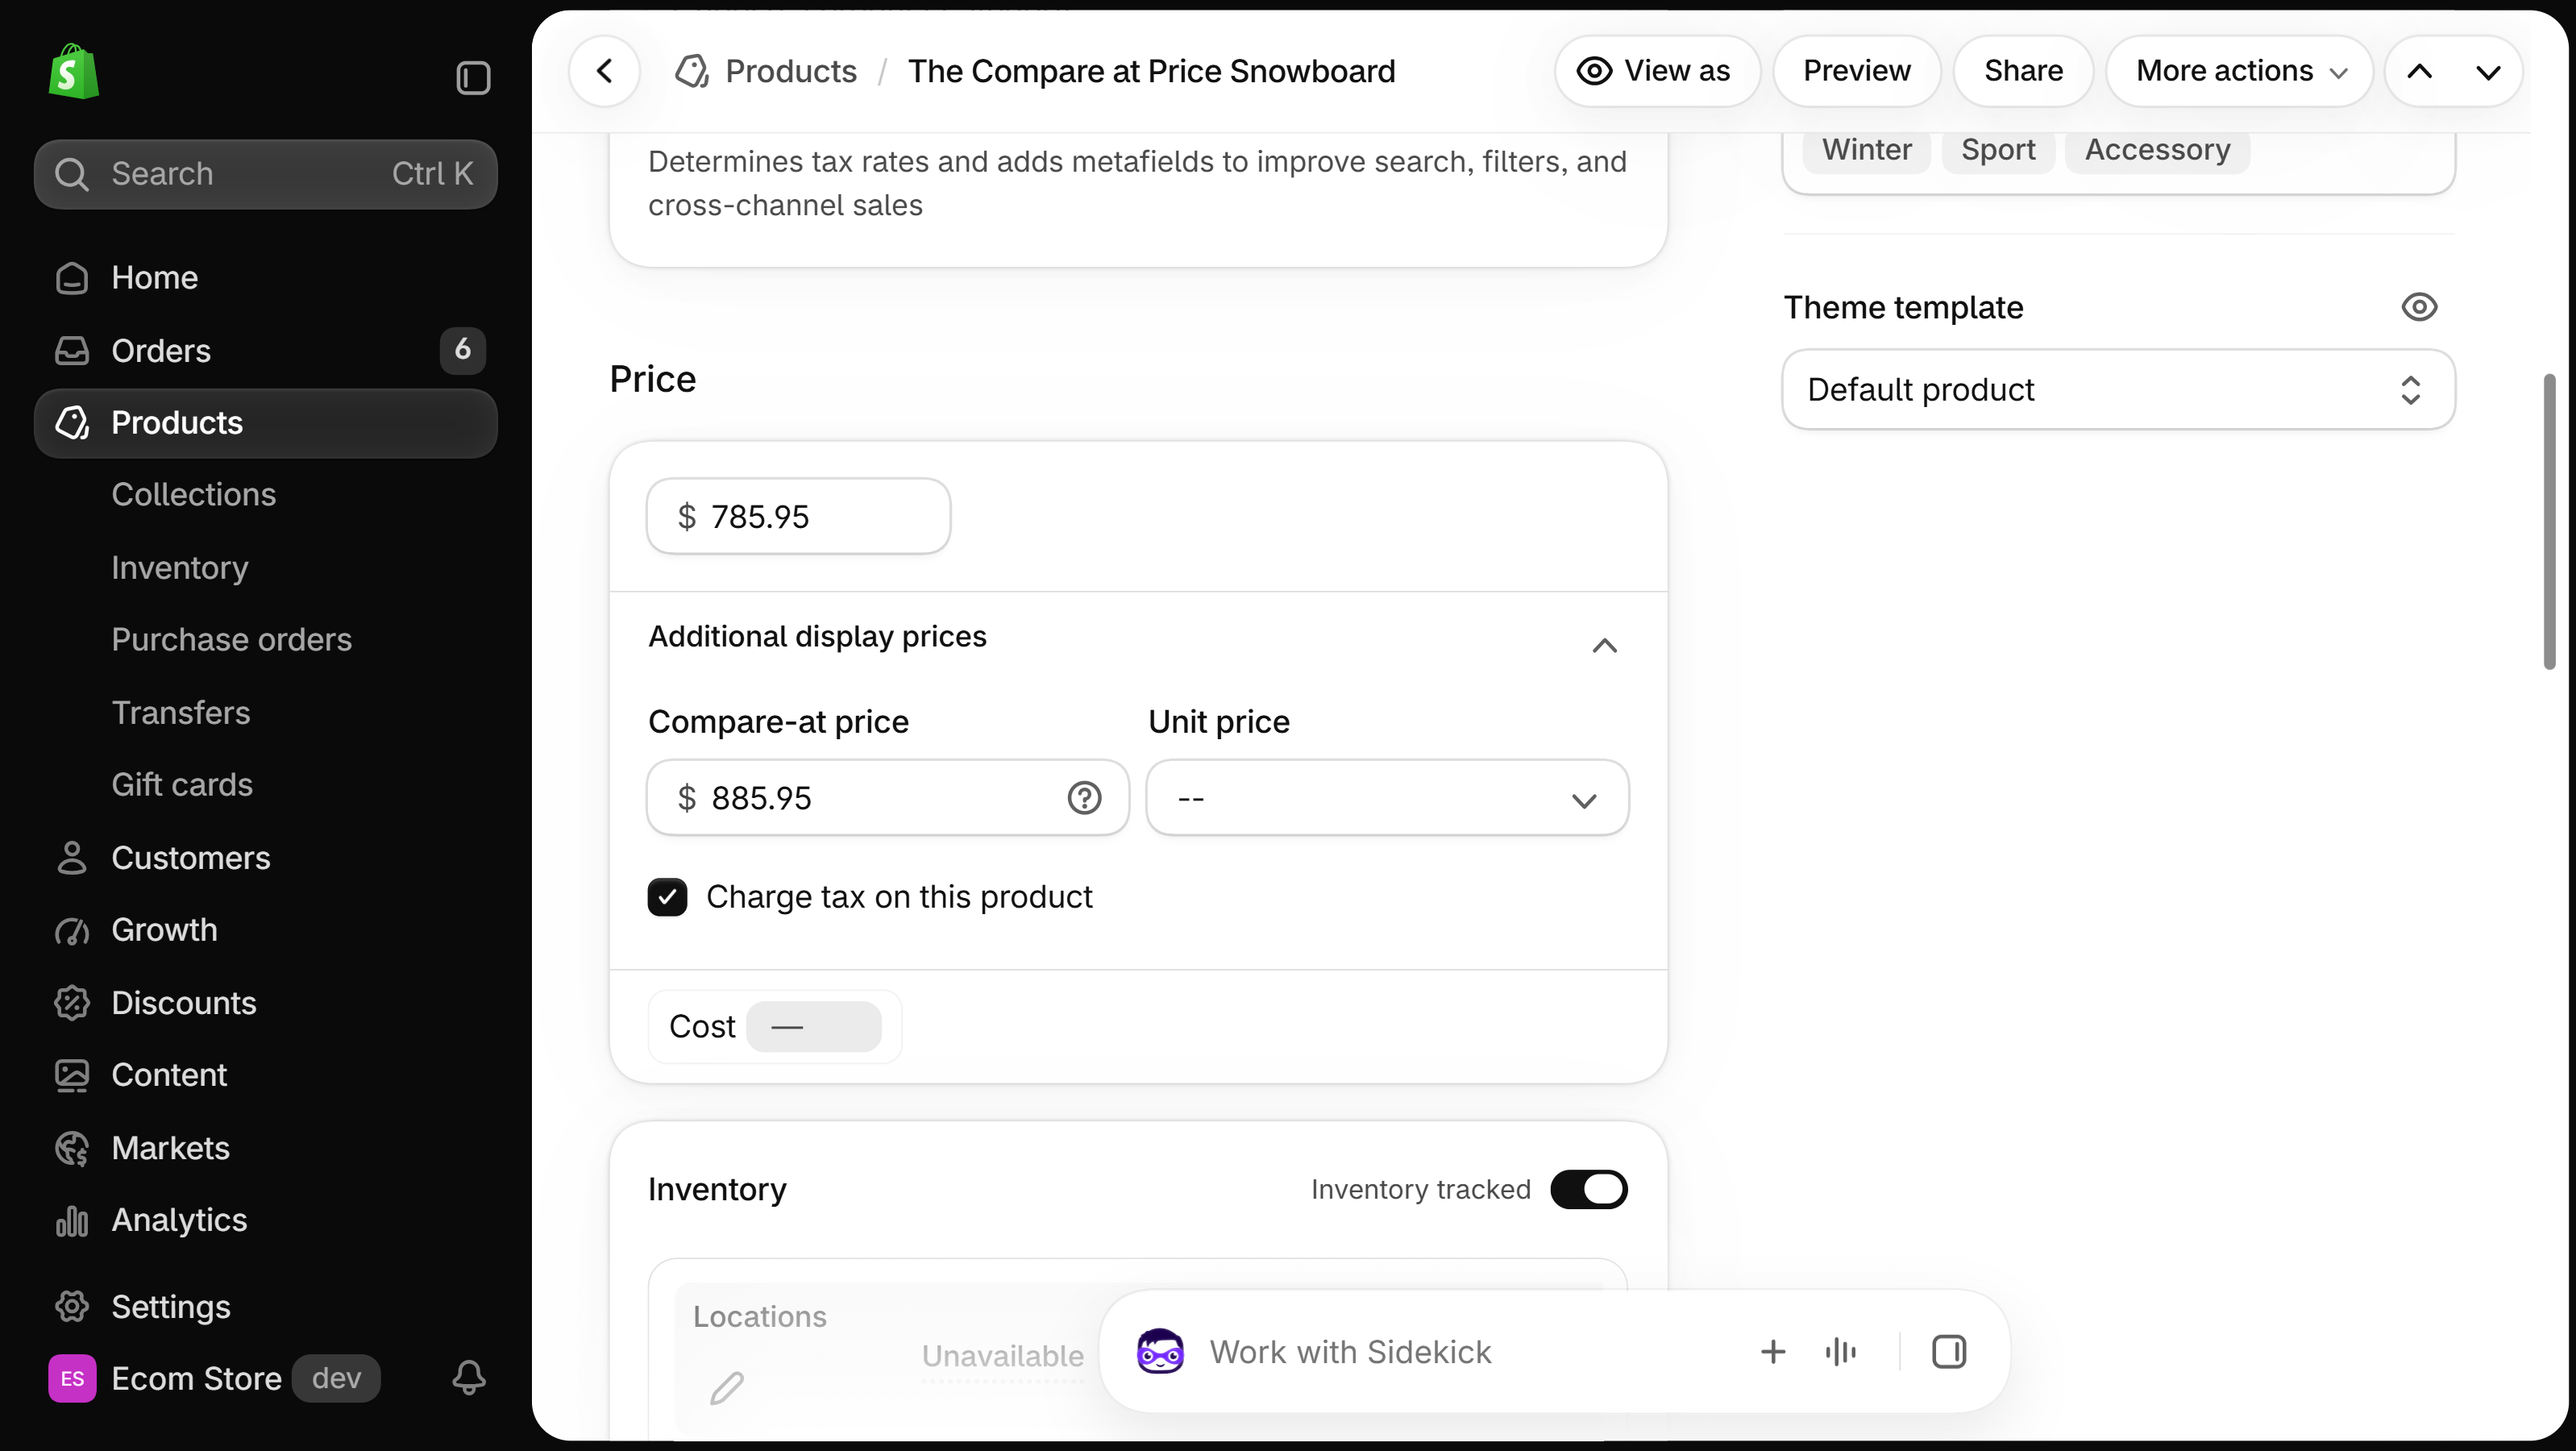Open Orders in the sidebar
Image resolution: width=2576 pixels, height=1451 pixels.
[x=265, y=350]
